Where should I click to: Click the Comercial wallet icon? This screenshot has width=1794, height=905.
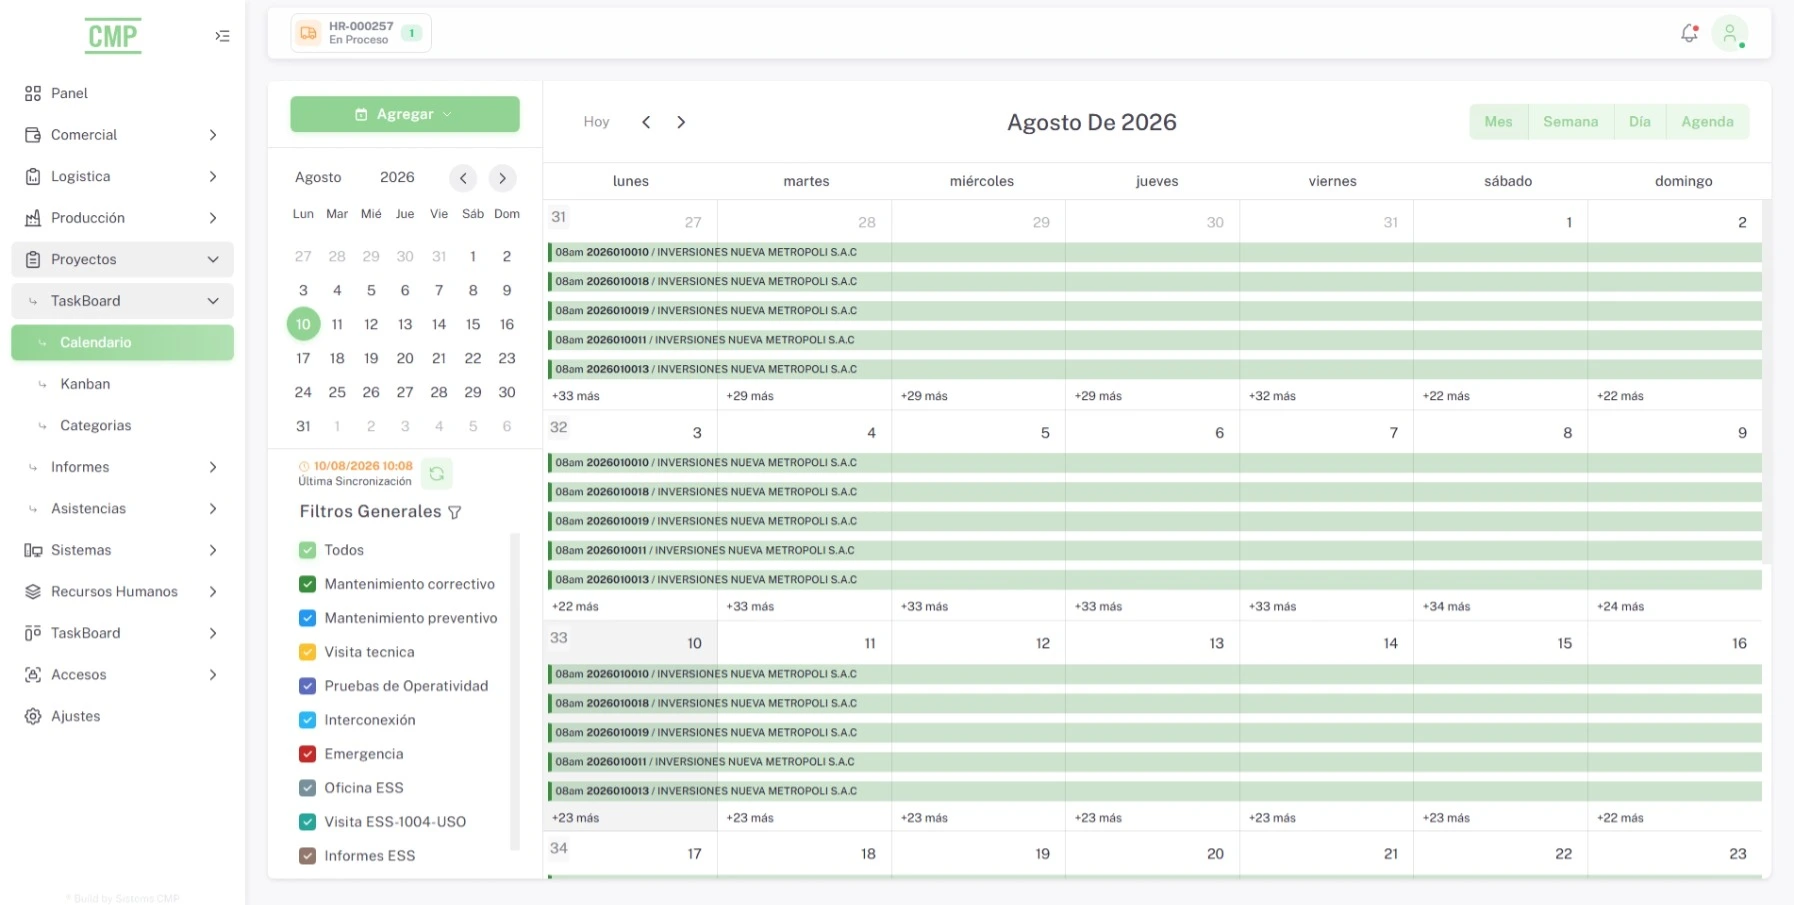(x=33, y=135)
